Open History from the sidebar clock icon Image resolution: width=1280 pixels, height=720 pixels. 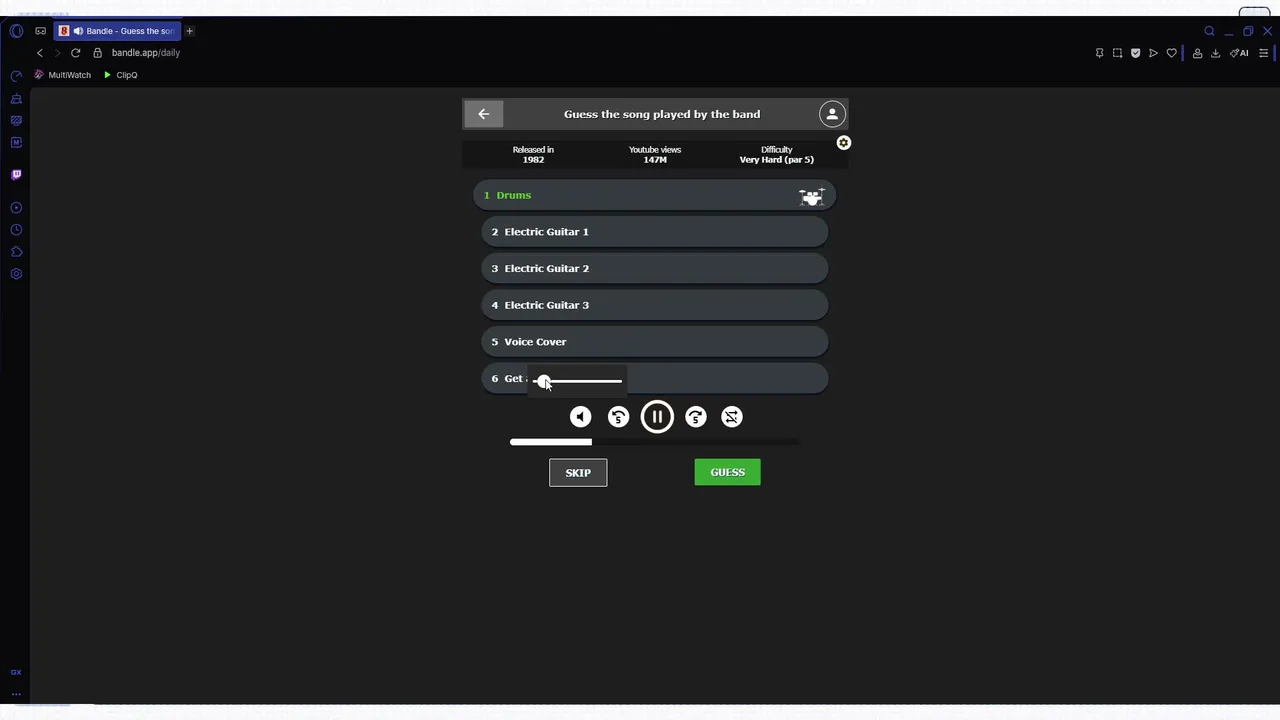coord(16,230)
